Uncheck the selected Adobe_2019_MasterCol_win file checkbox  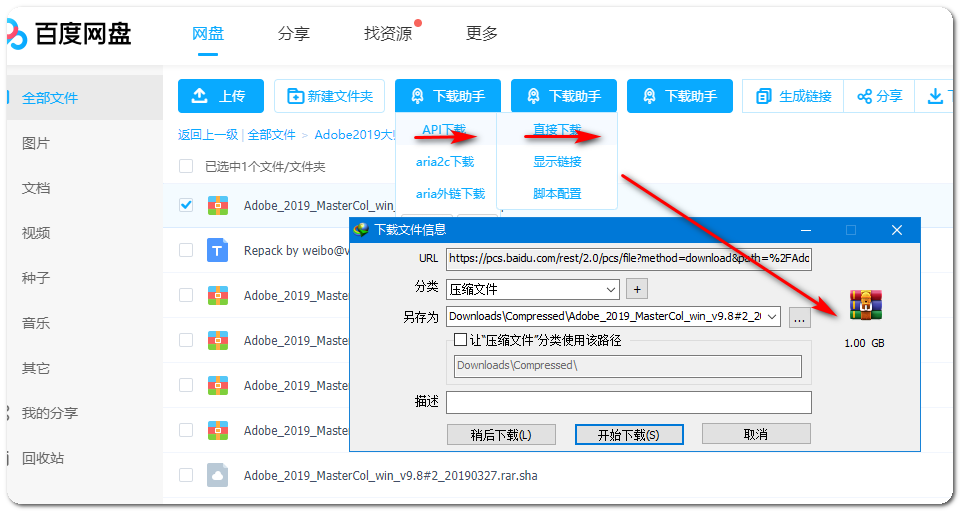[x=186, y=205]
